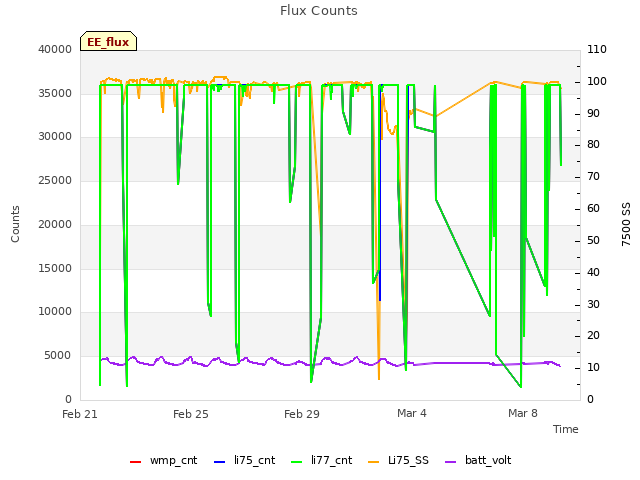Click the 25000 left axis label
This screenshot has width=640, height=480.
point(55,180)
